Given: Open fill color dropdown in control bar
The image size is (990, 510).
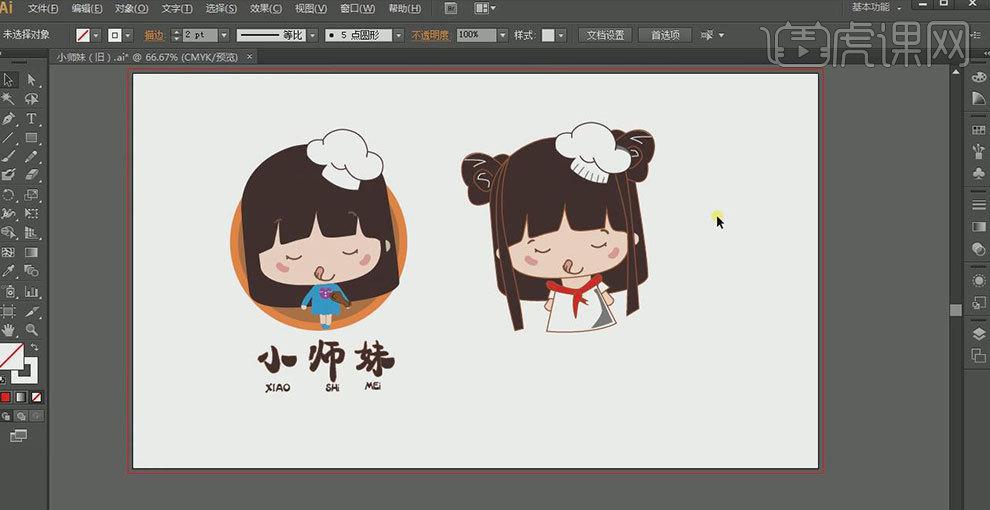Looking at the screenshot, I should coord(97,35).
